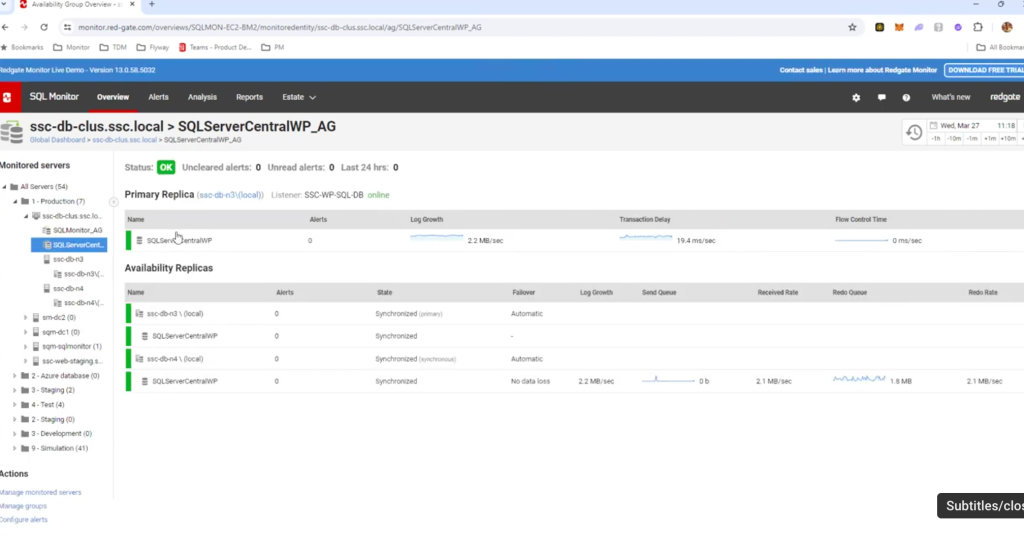The width and height of the screenshot is (1024, 556).
Task: Open the Configuration gear icon
Action: click(856, 98)
